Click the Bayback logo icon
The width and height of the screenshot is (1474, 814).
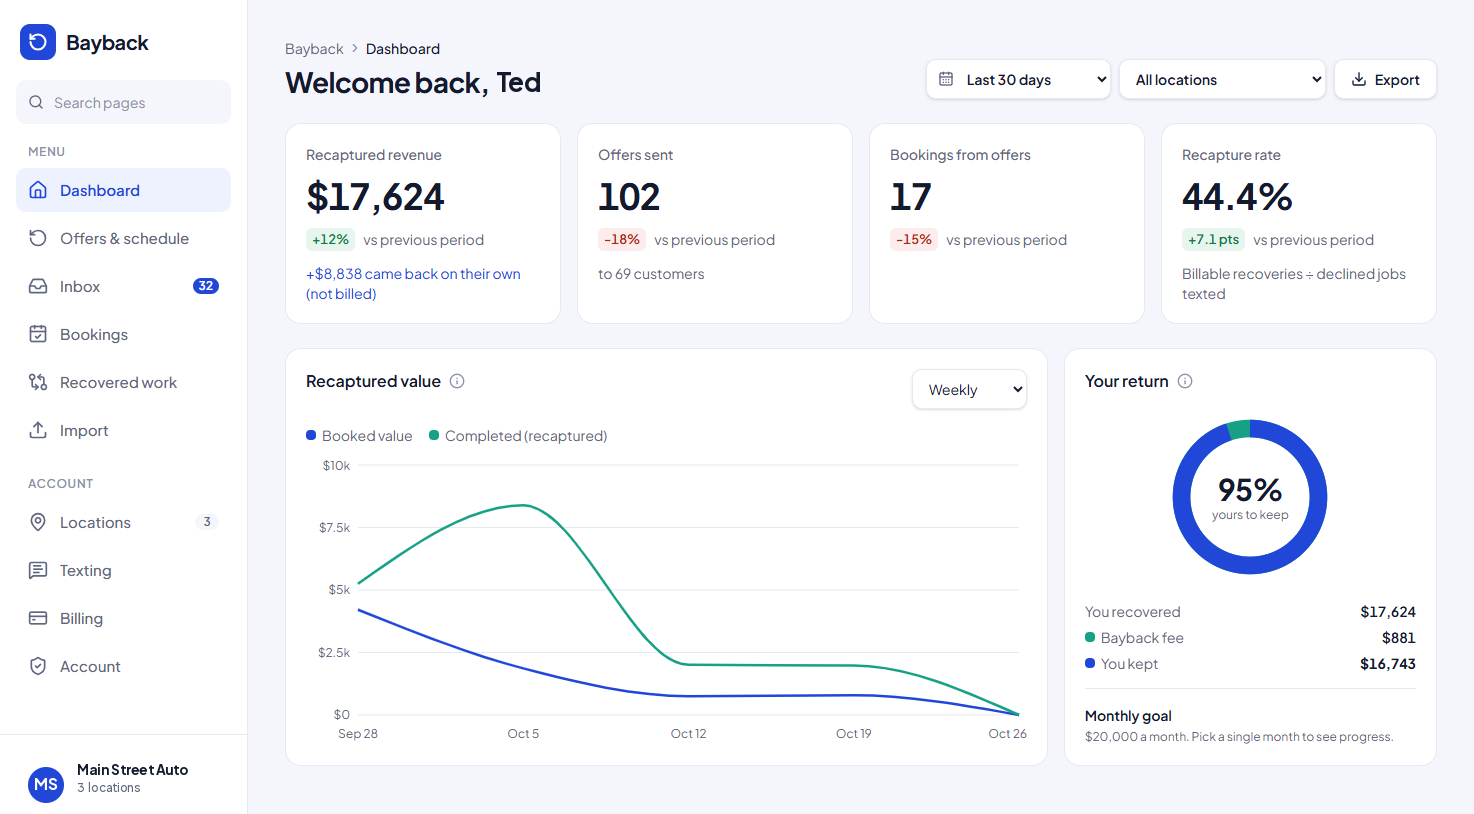coord(38,42)
